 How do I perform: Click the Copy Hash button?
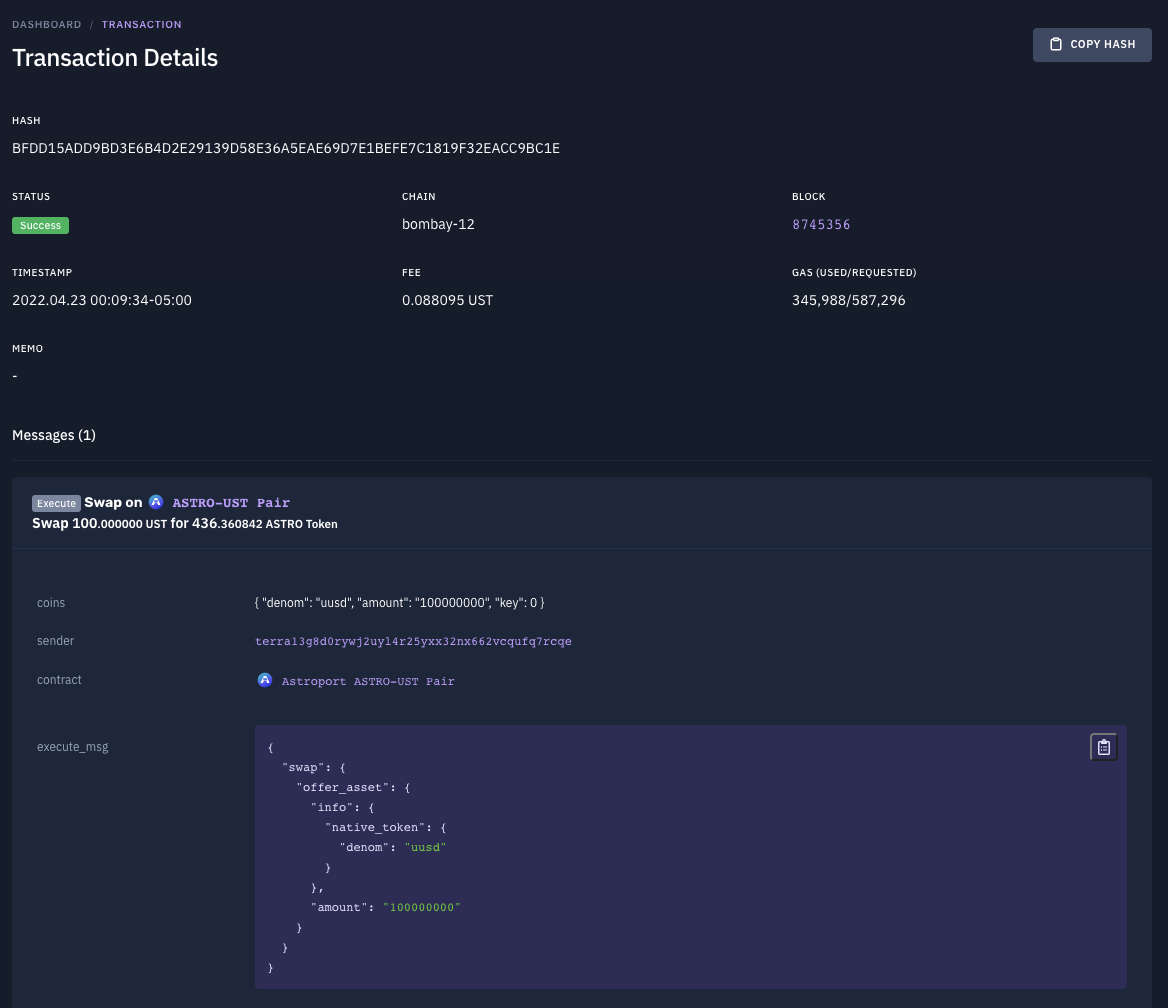click(1091, 45)
